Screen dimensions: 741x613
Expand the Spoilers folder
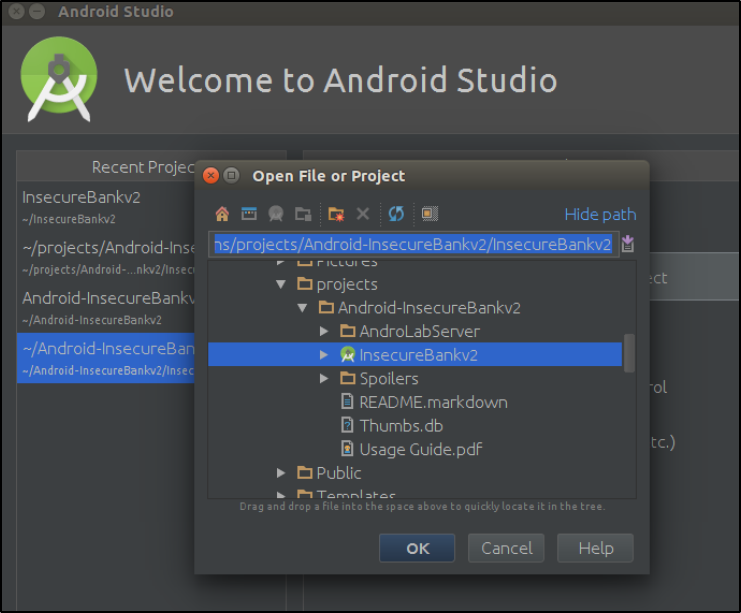tap(324, 379)
